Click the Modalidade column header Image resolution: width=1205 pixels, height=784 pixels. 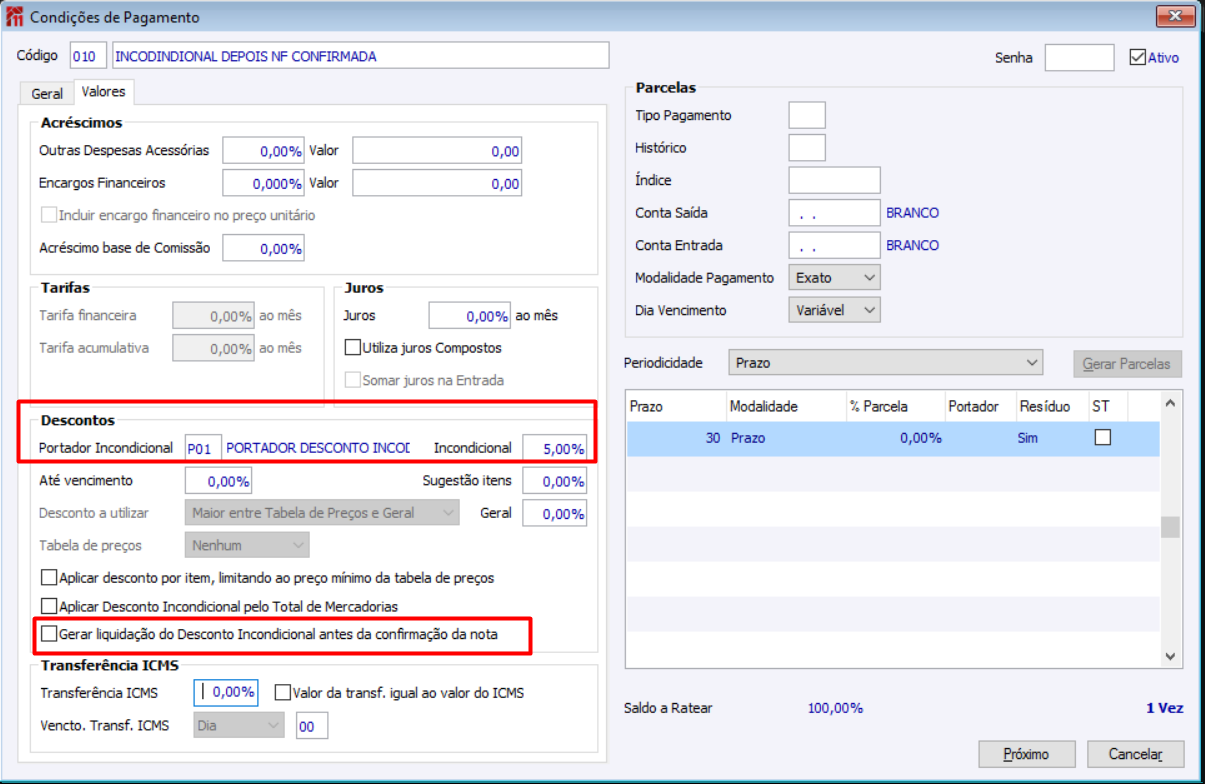coord(786,406)
